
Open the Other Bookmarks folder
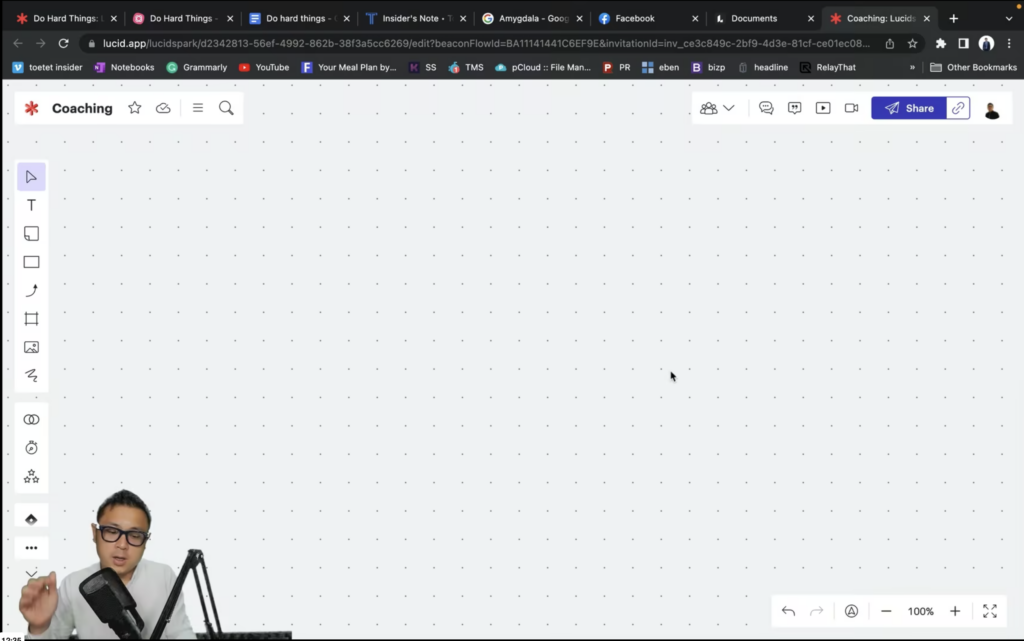pos(973,67)
